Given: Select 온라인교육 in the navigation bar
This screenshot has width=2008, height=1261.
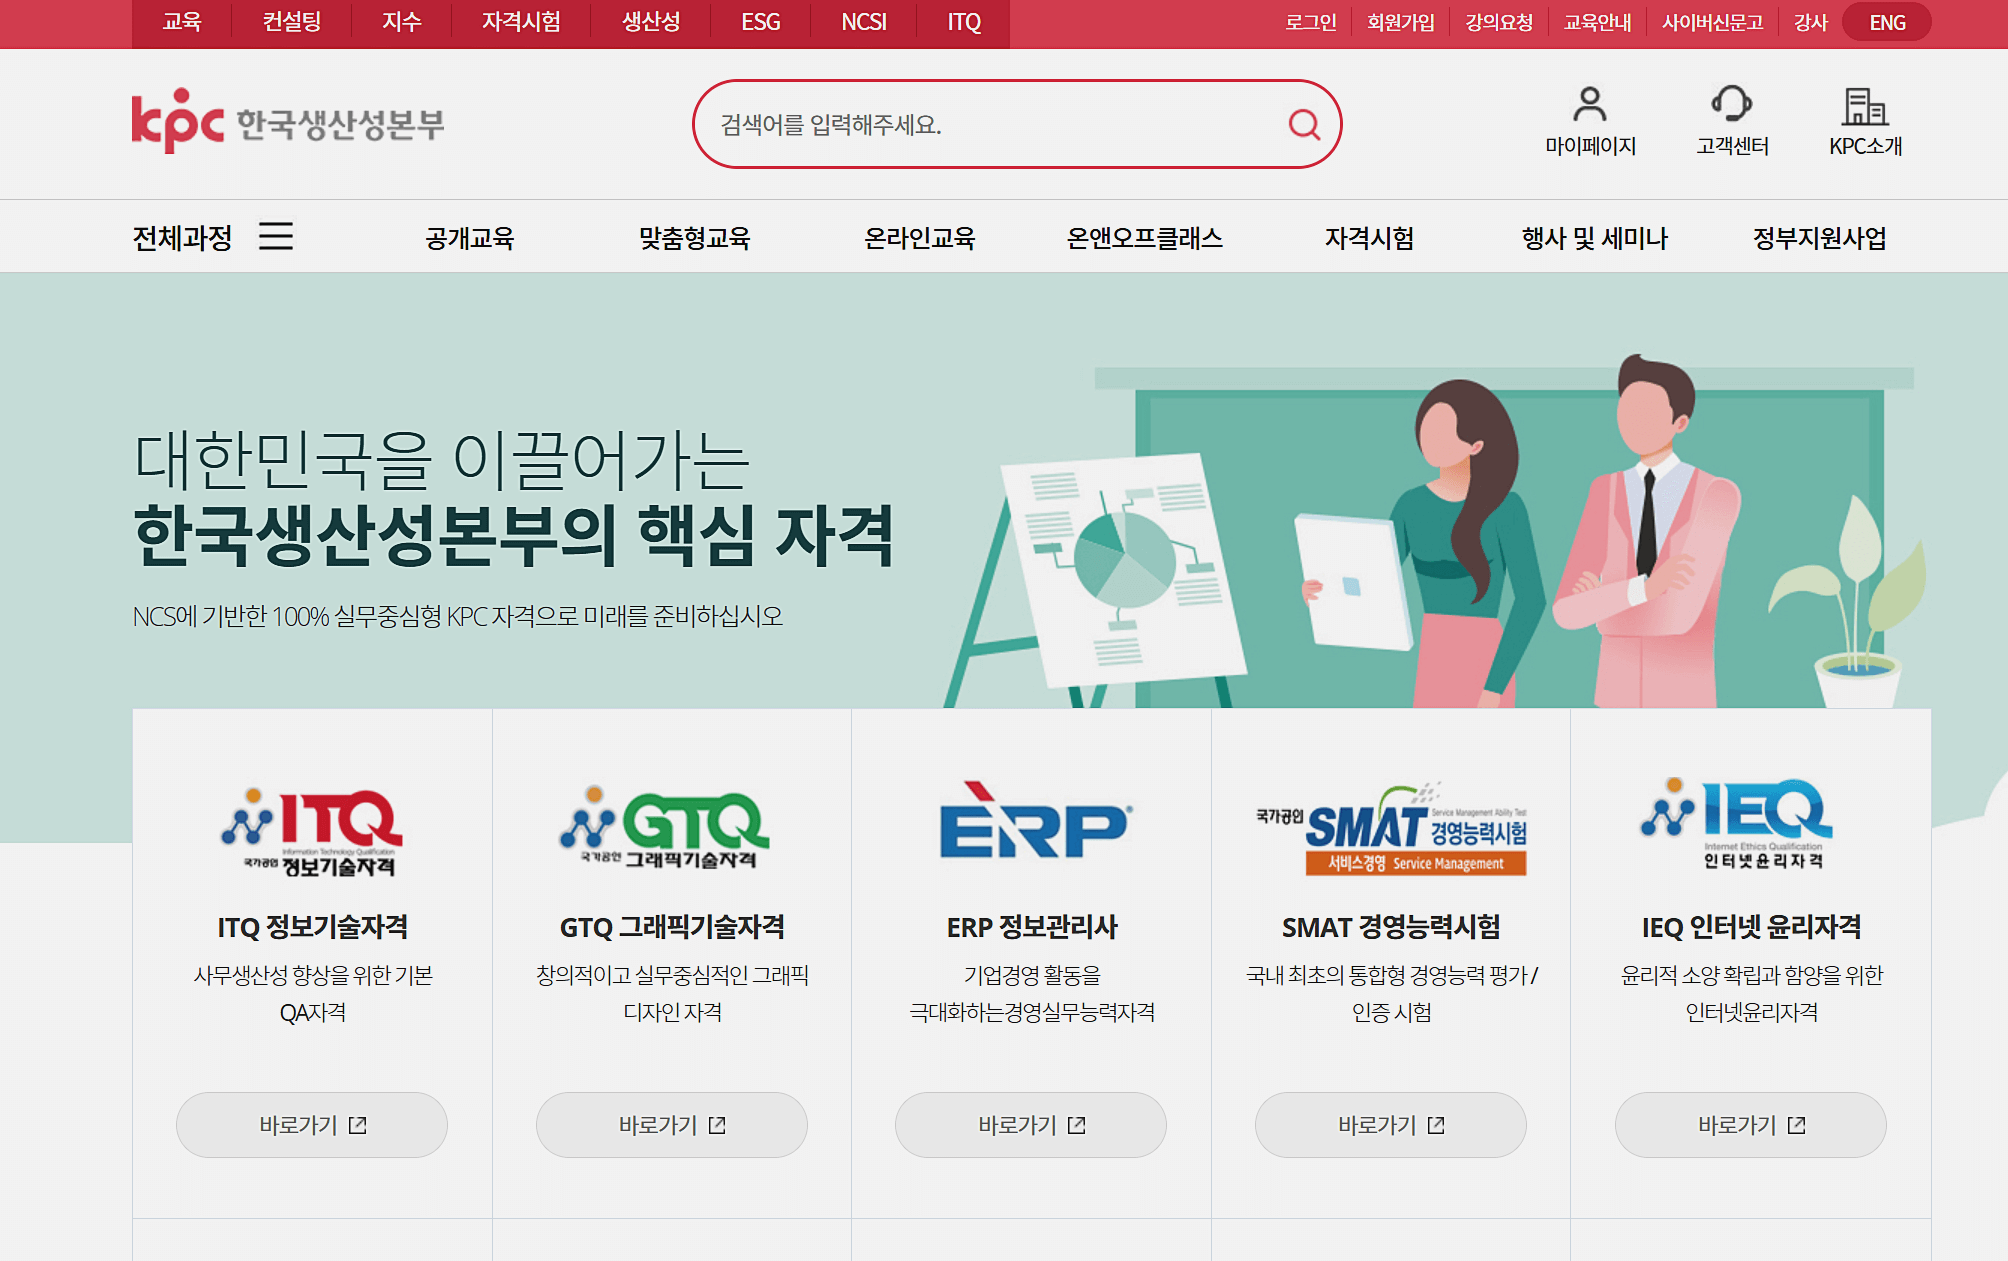Looking at the screenshot, I should (921, 238).
